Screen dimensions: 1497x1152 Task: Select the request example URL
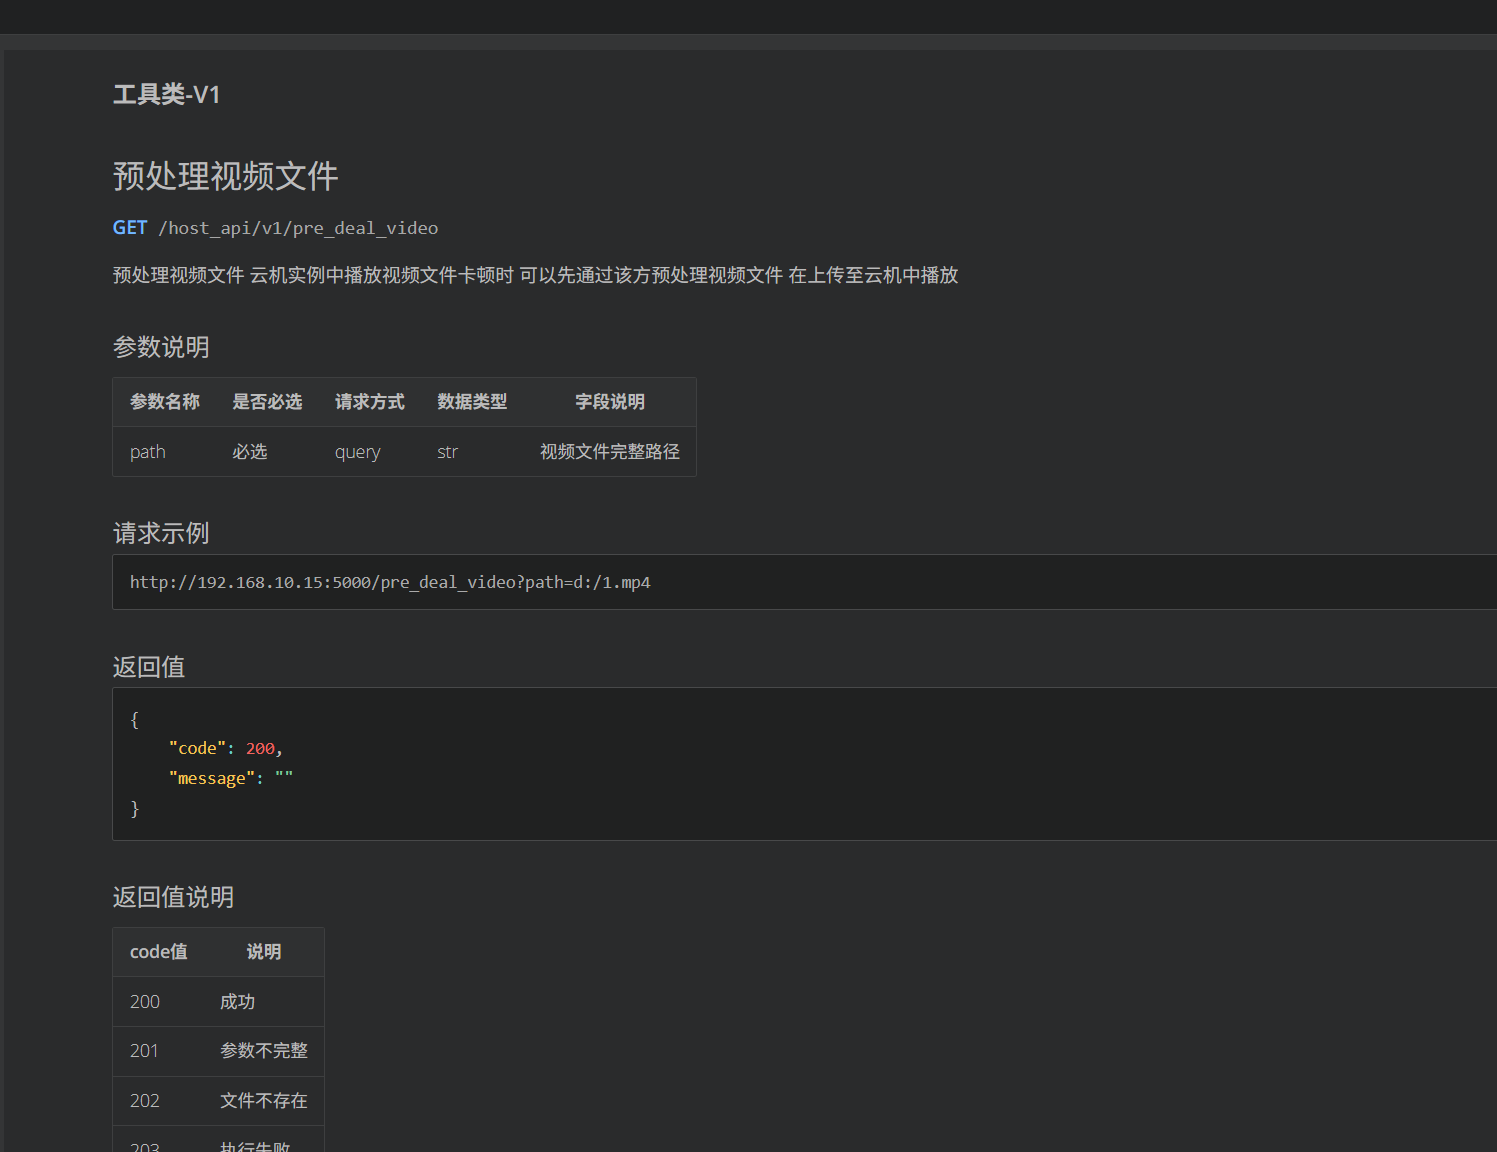(389, 582)
